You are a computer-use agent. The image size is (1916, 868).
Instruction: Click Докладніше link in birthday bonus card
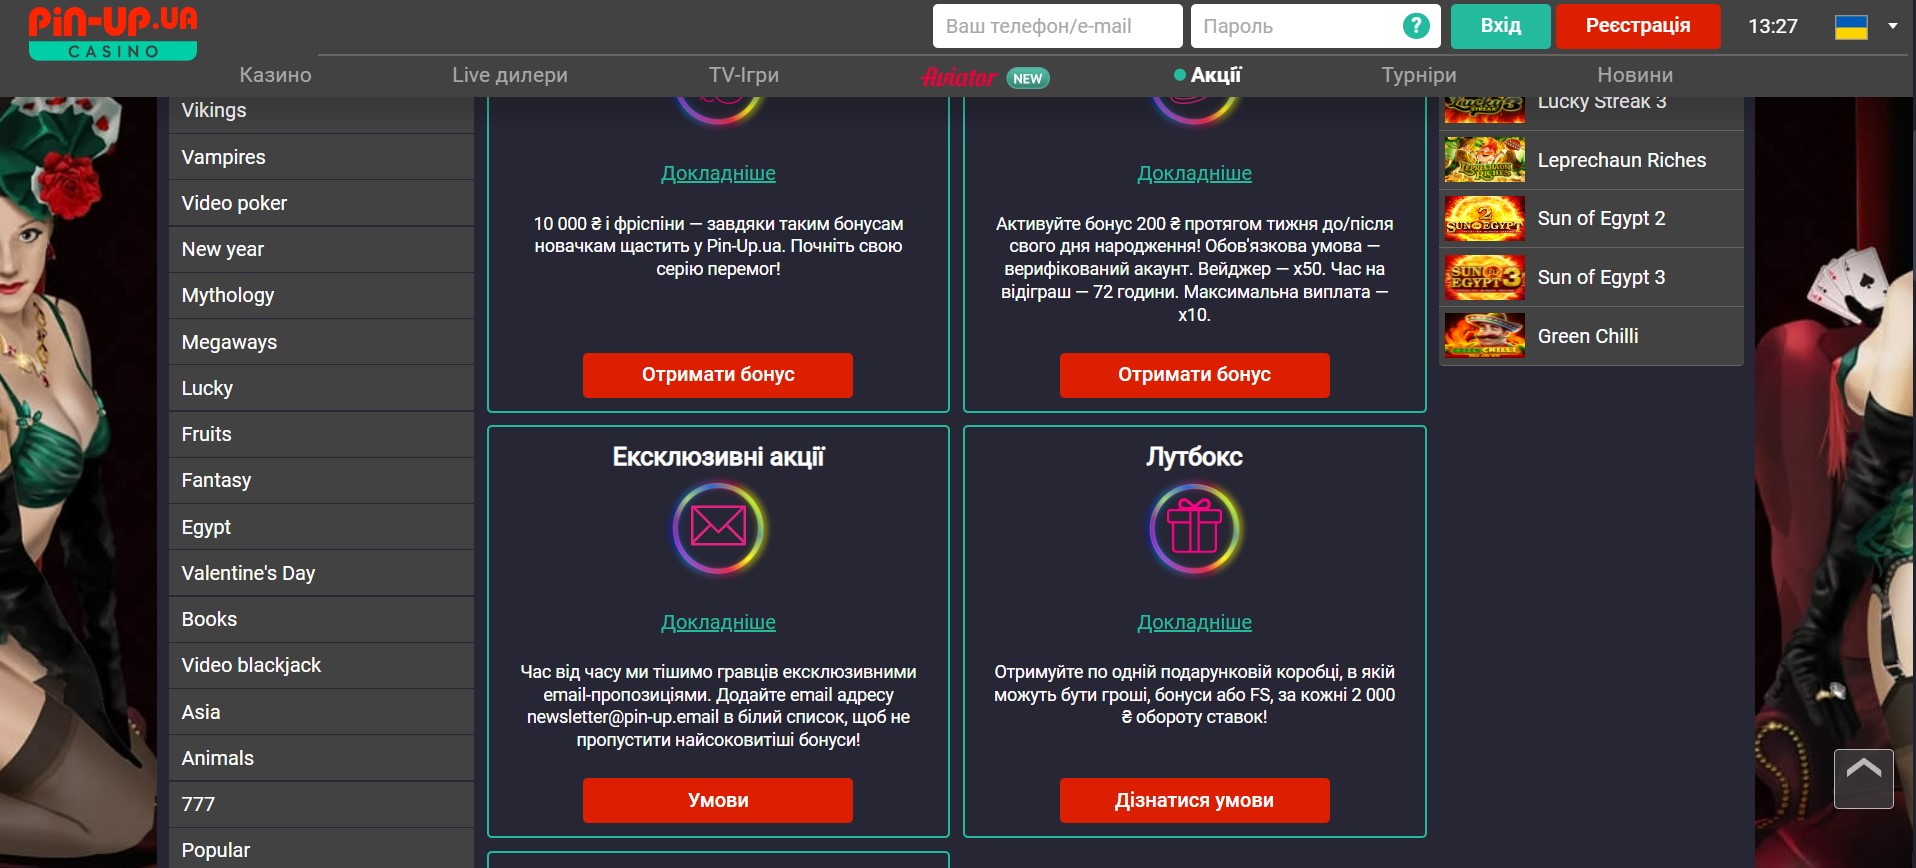tap(1194, 173)
